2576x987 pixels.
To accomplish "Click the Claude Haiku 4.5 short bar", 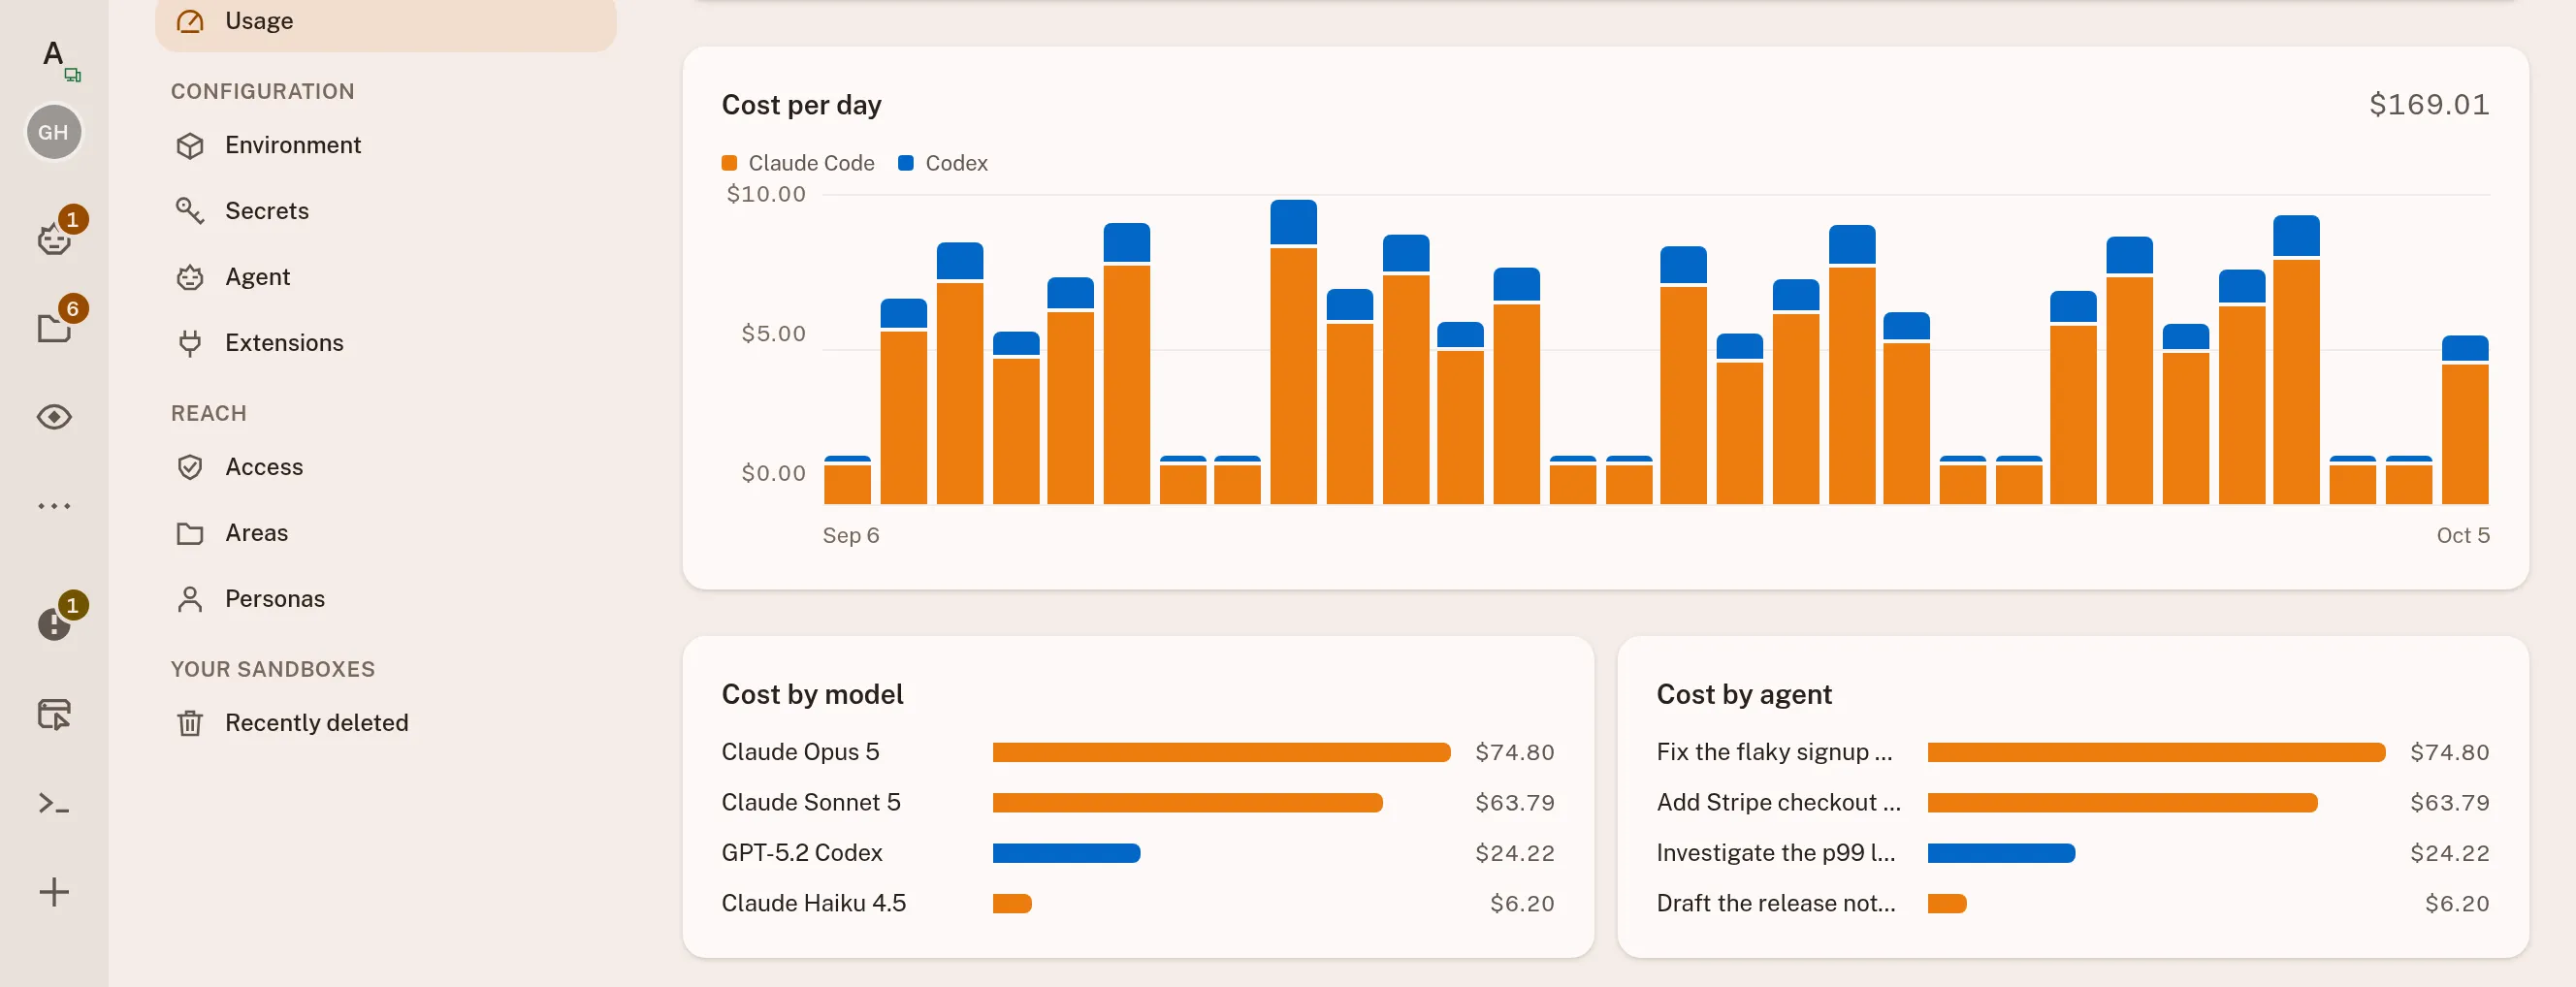I will (x=1012, y=904).
